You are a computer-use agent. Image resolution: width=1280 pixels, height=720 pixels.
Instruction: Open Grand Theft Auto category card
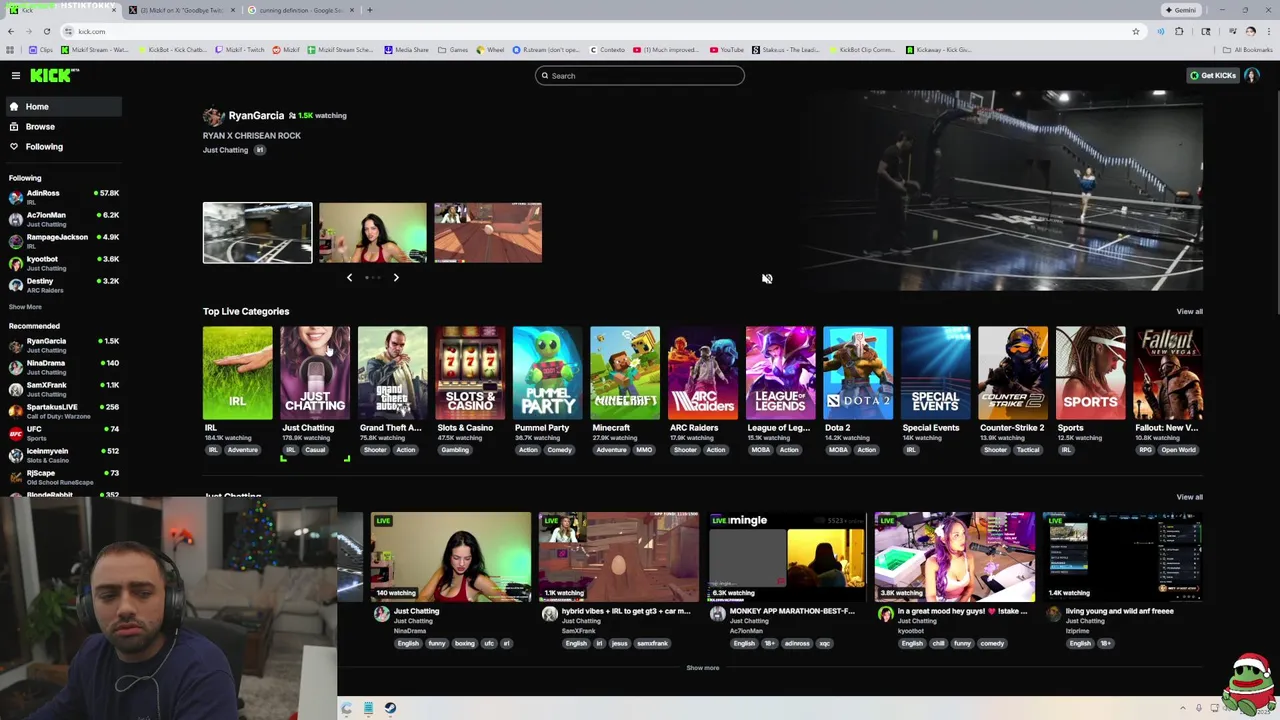click(392, 373)
